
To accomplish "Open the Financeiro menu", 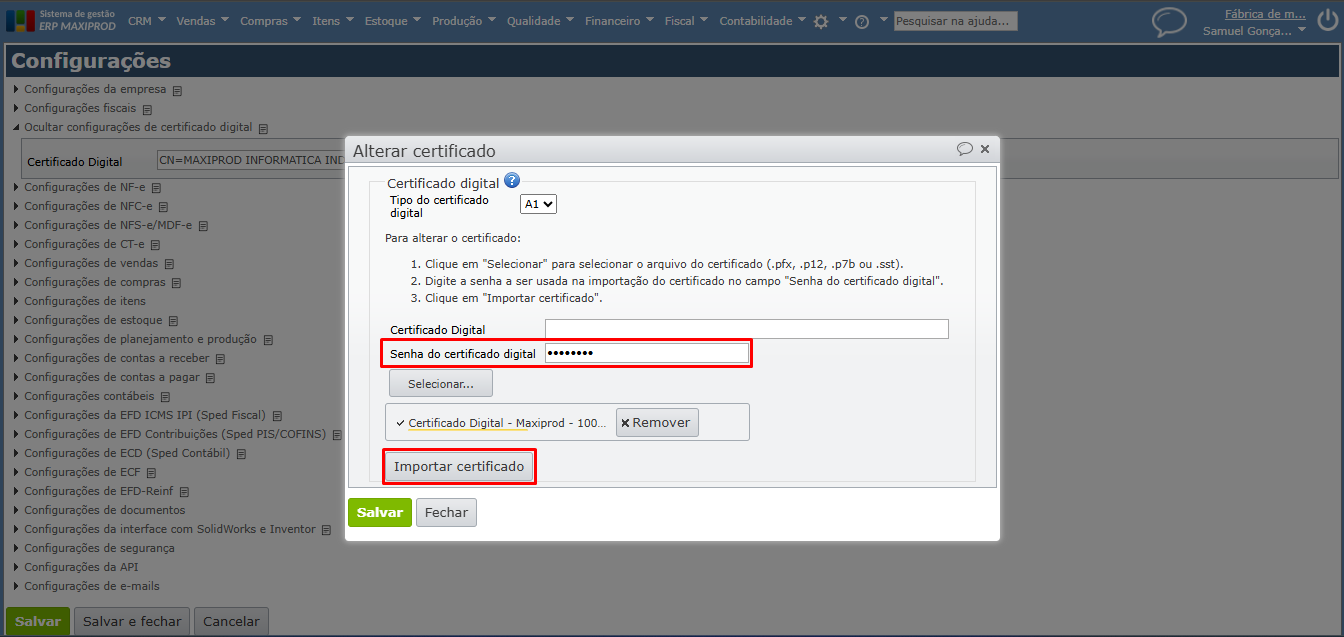I will tap(619, 21).
